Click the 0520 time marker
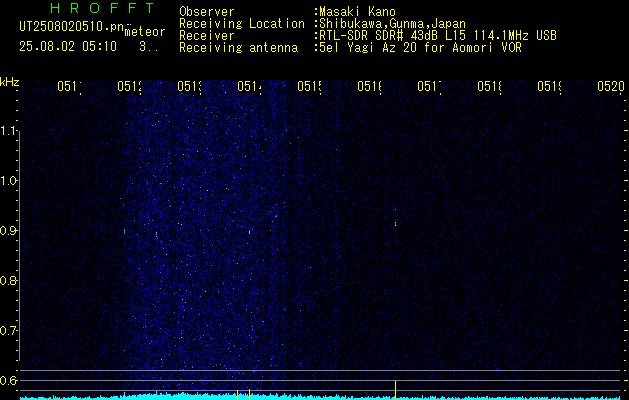Screen dimensions: 629x400 click(611, 86)
